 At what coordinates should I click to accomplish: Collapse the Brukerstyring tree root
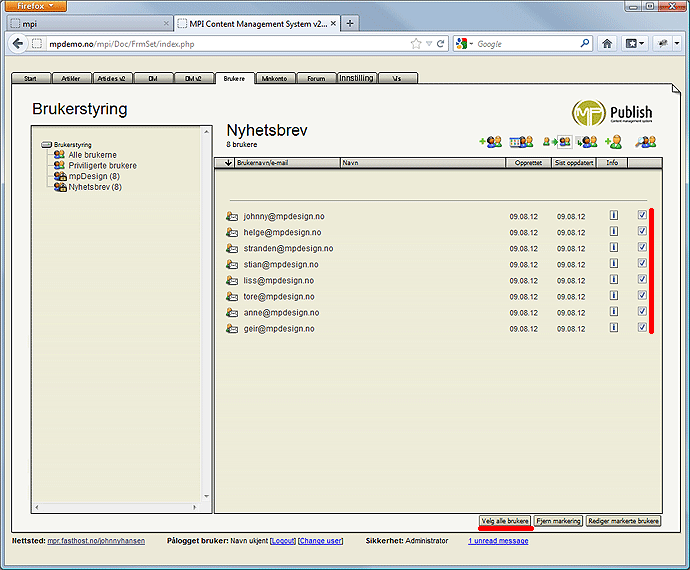point(46,145)
